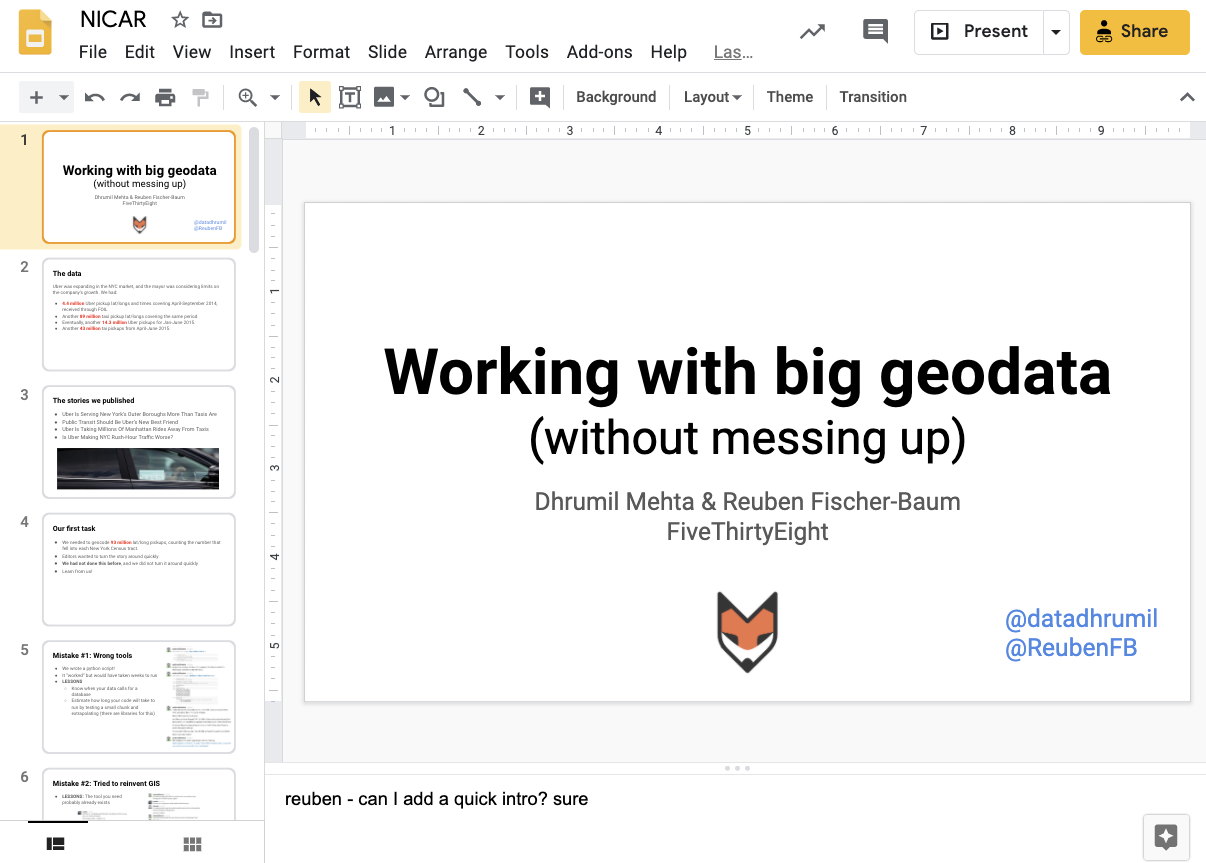Open the Format menu
This screenshot has width=1206, height=863.
321,52
